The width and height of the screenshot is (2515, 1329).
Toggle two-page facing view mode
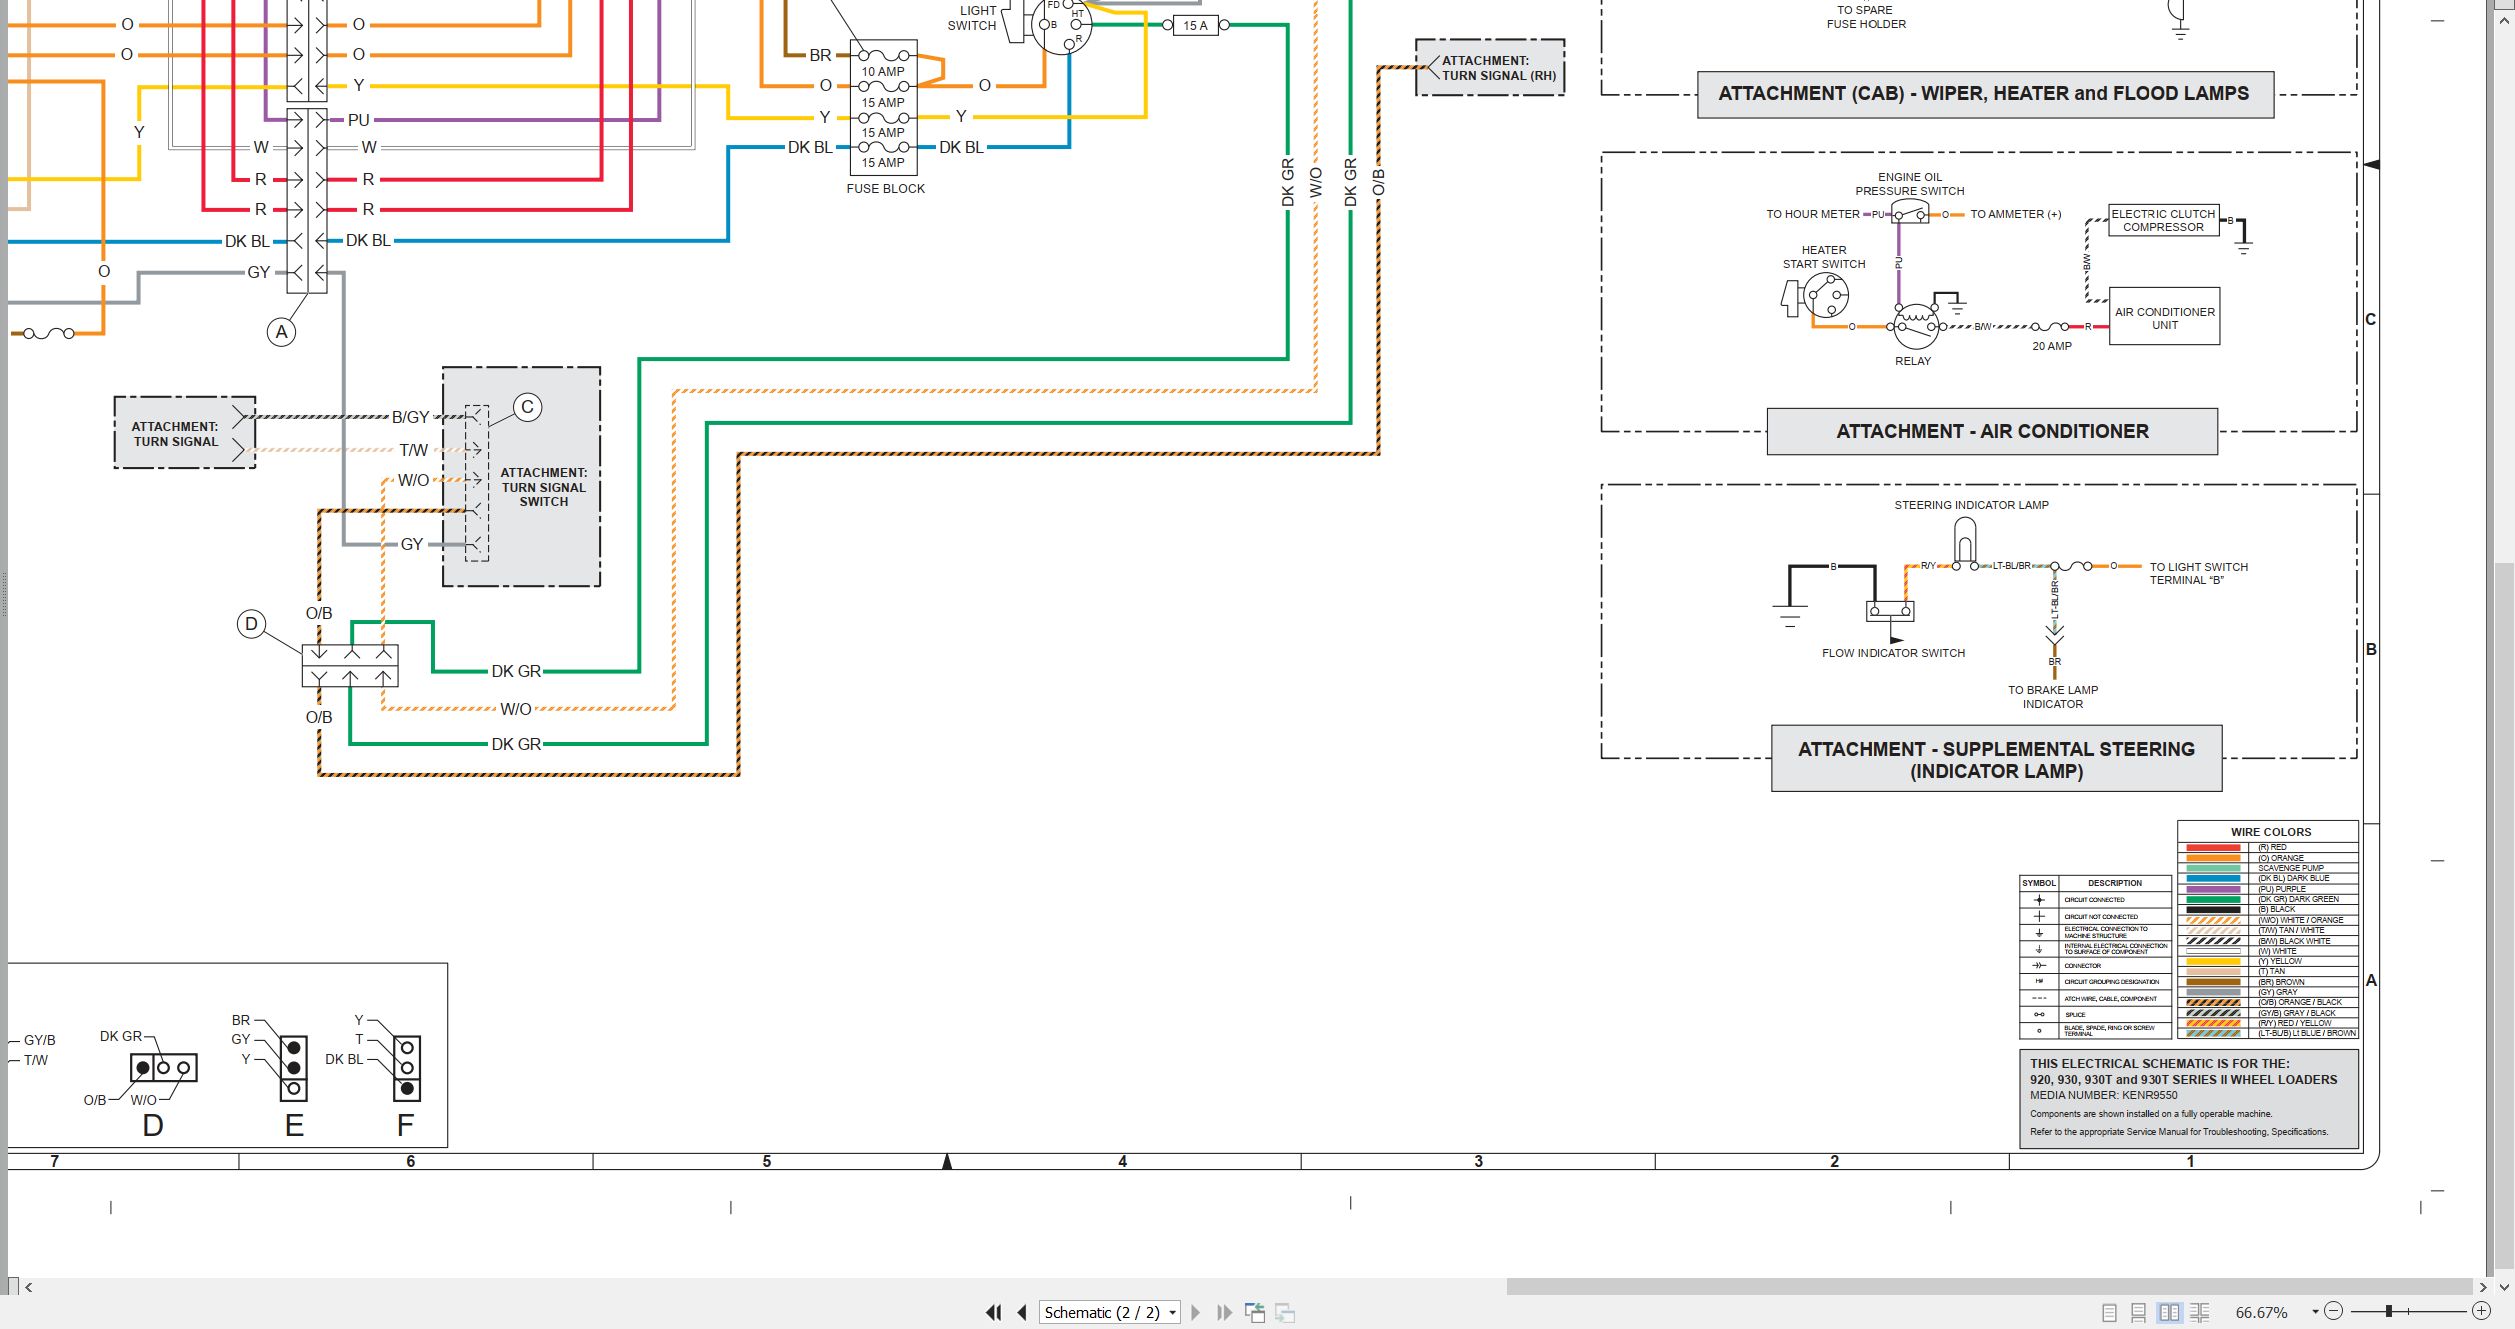tap(2169, 1312)
